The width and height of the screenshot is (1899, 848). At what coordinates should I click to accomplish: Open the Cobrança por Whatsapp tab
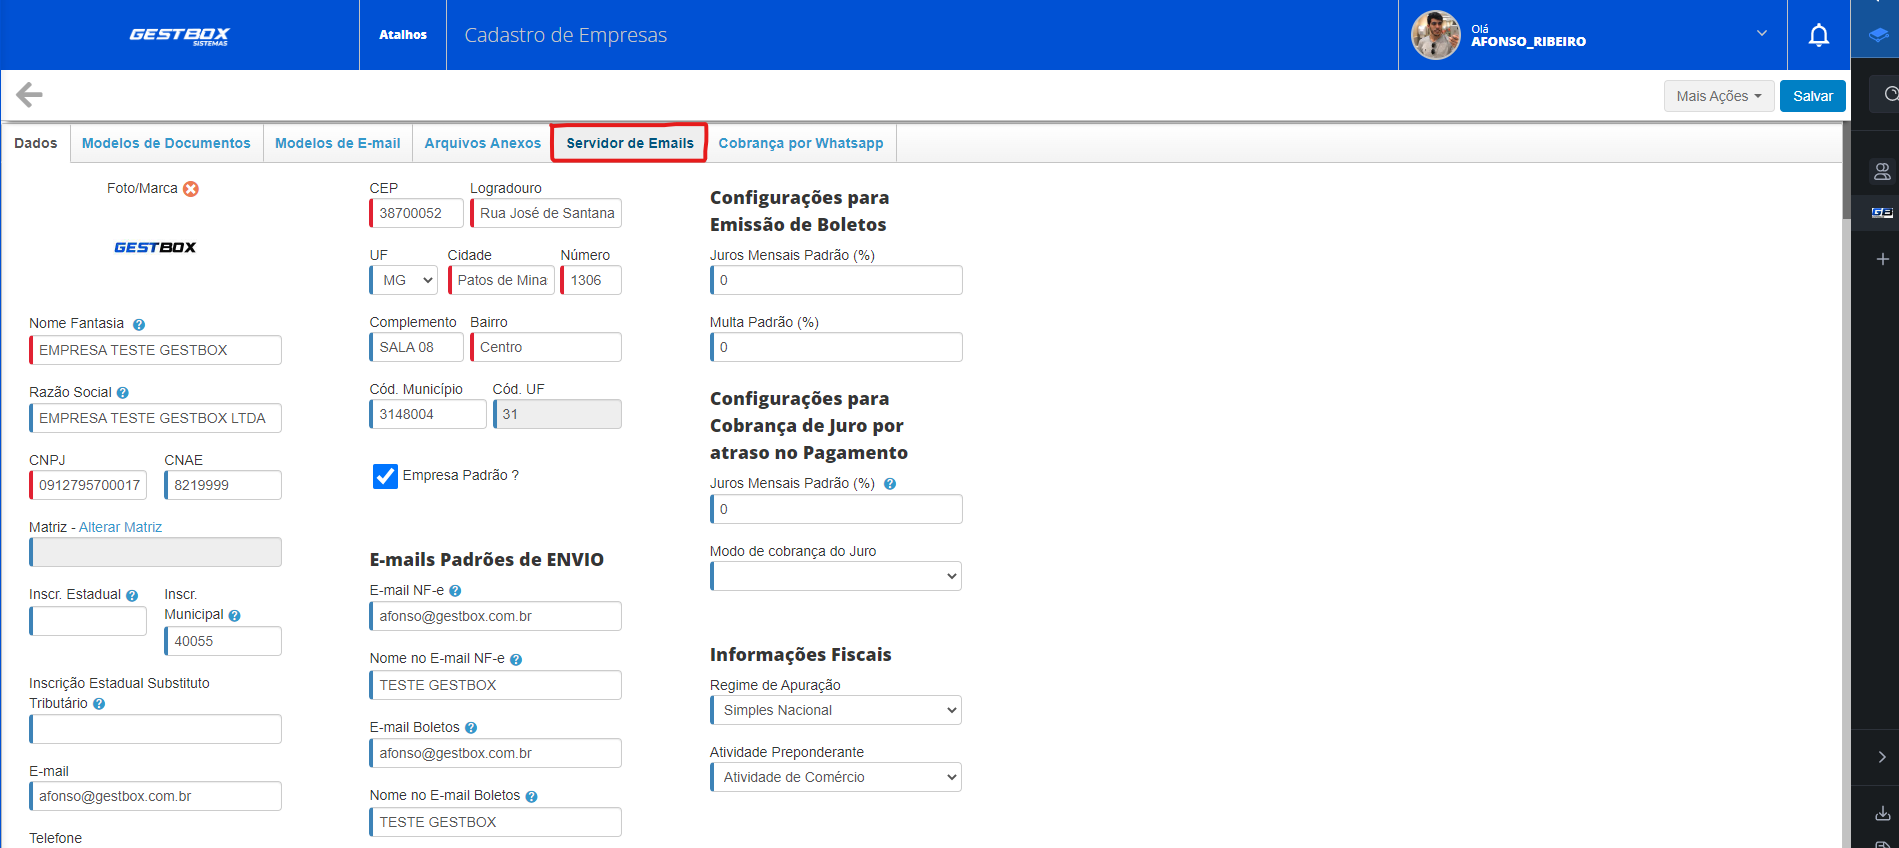click(x=800, y=143)
